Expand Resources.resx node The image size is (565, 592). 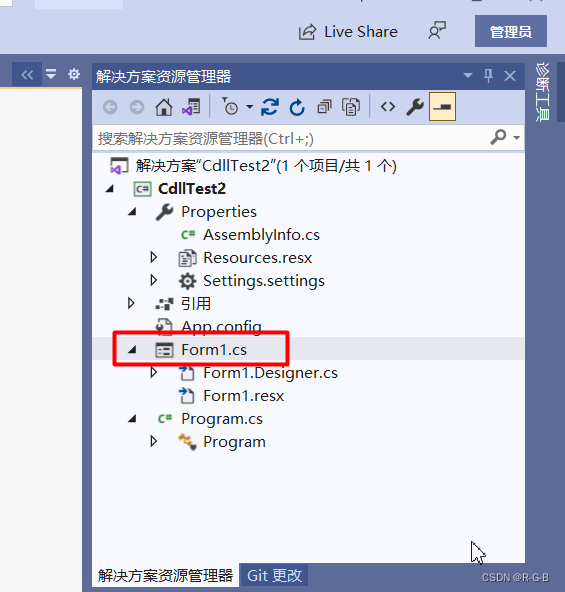pos(153,257)
